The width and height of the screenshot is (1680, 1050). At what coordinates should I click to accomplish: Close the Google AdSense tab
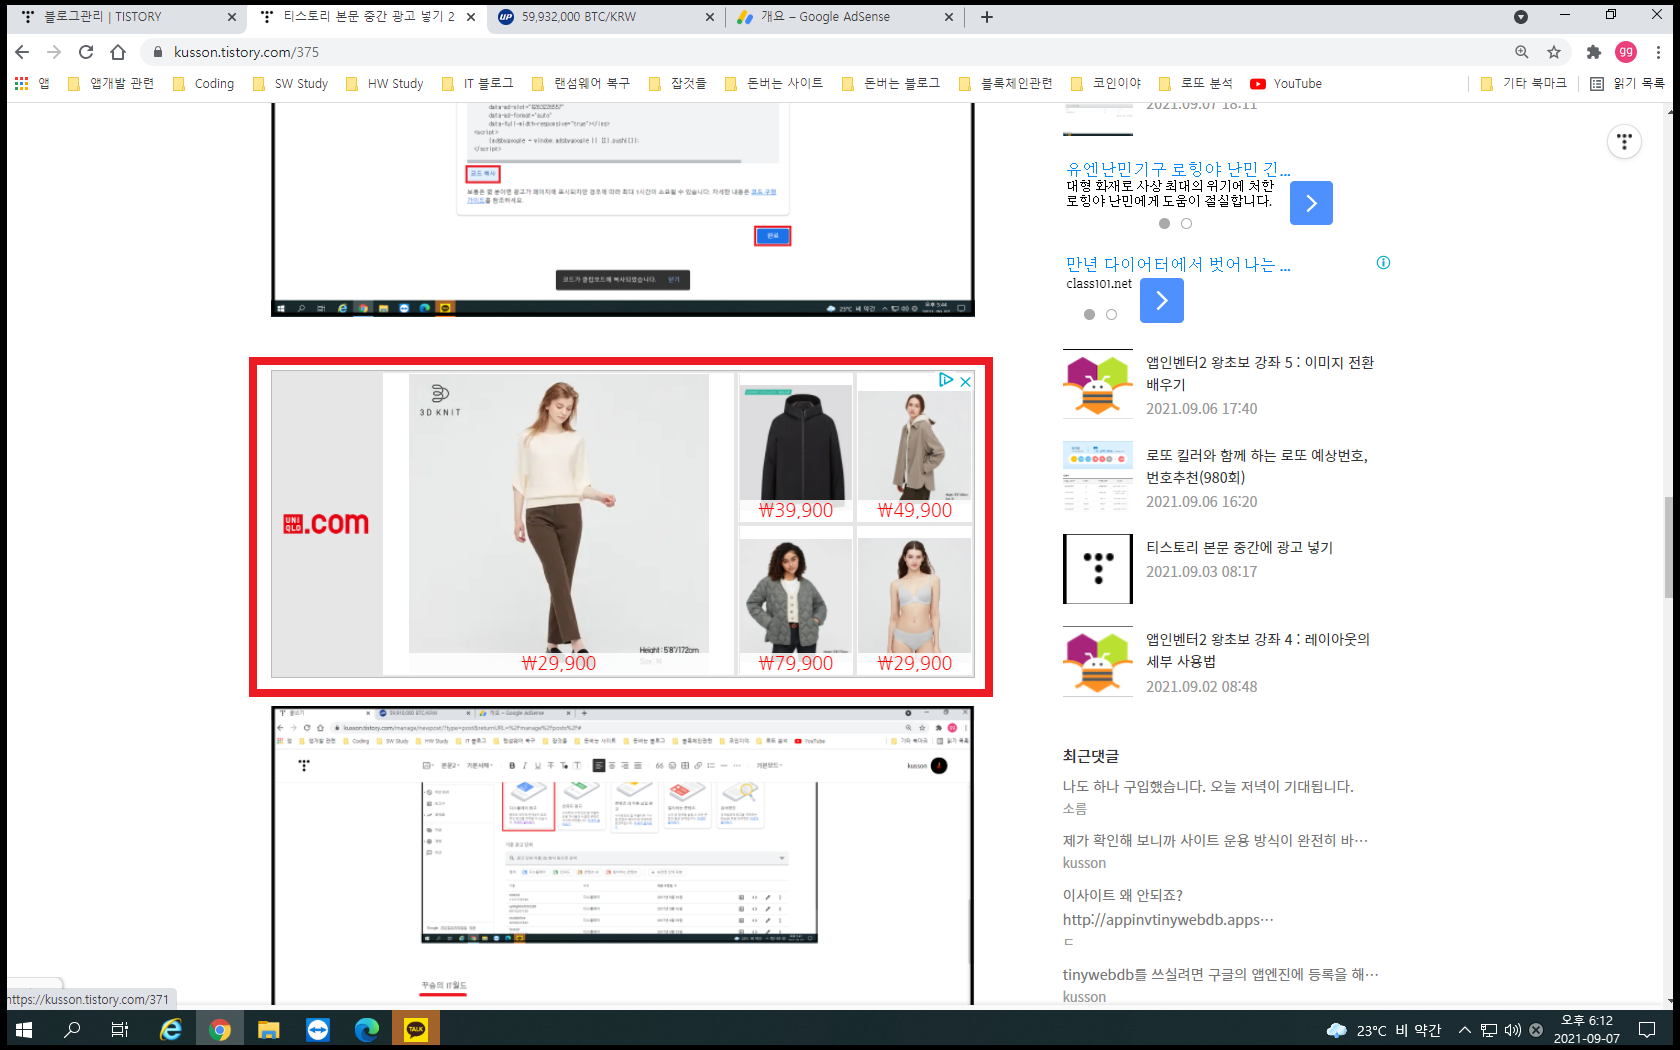pyautogui.click(x=949, y=17)
